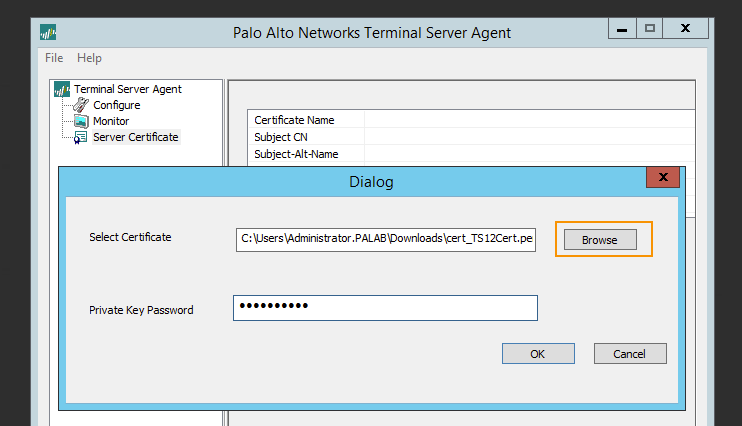Select the Server Certificate tree label
The height and width of the screenshot is (426, 742).
135,137
